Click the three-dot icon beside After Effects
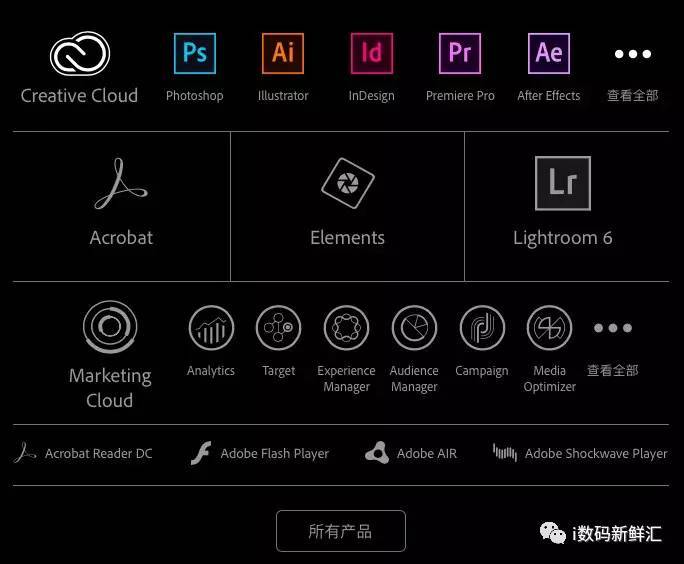This screenshot has height=564, width=684. click(633, 54)
